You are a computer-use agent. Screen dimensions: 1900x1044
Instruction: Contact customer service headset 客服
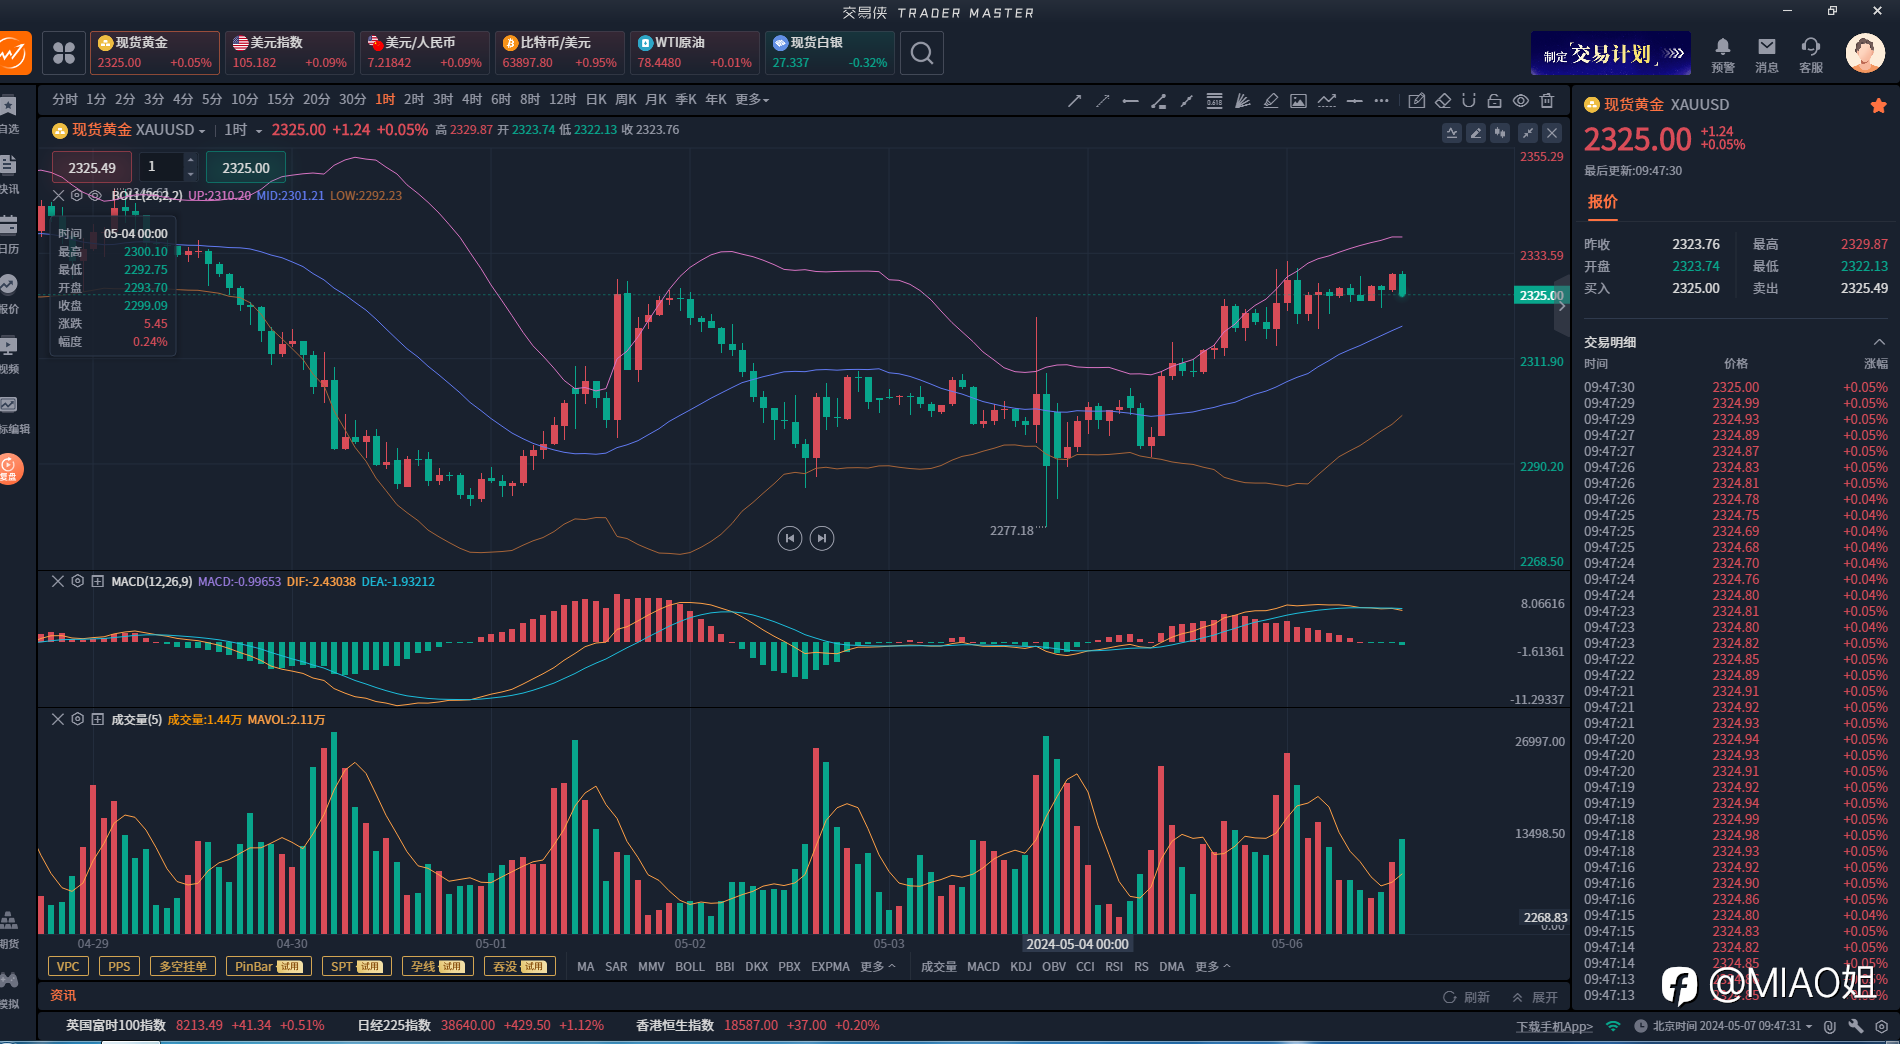pos(1811,55)
